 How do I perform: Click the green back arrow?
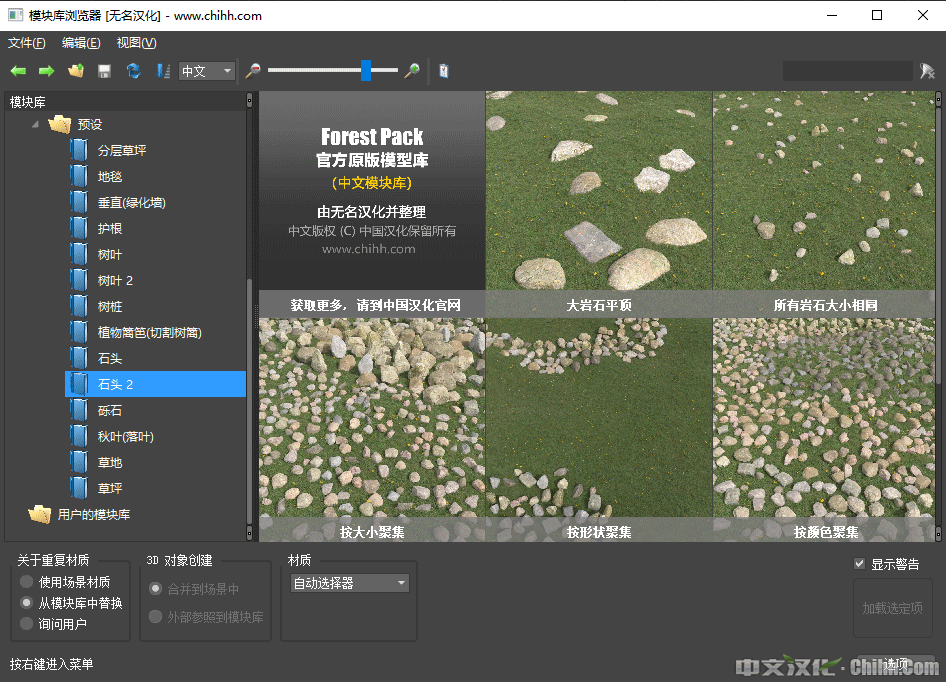coord(18,71)
